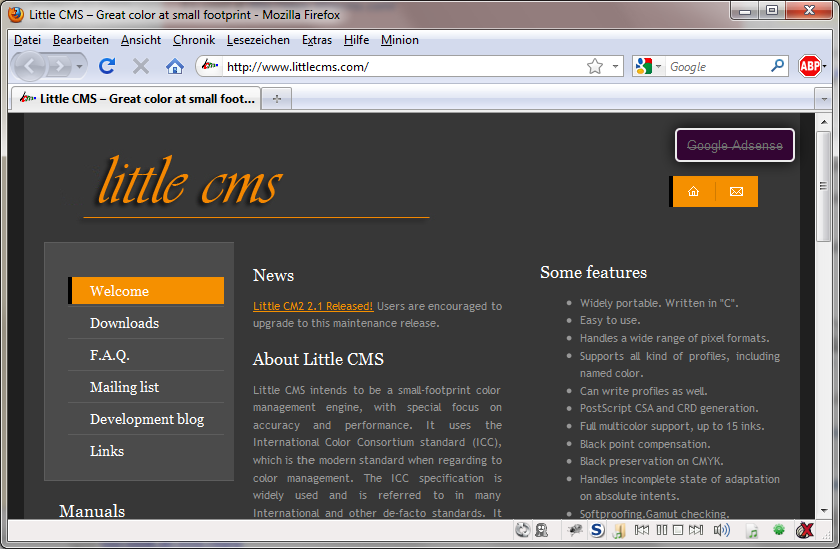Image resolution: width=840 pixels, height=549 pixels.
Task: Click the page scrollbar down arrow
Action: point(823,511)
